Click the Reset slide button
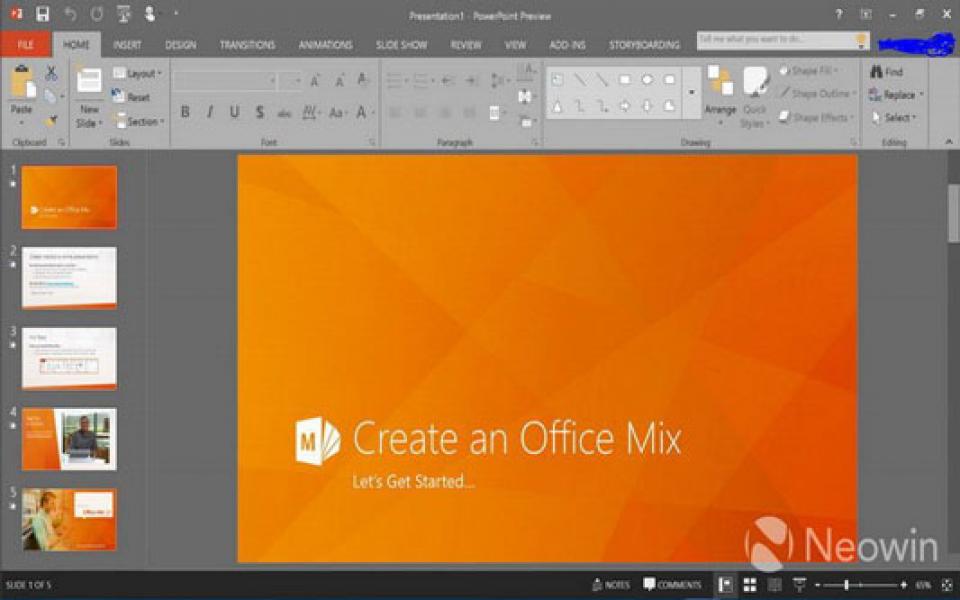 (133, 97)
